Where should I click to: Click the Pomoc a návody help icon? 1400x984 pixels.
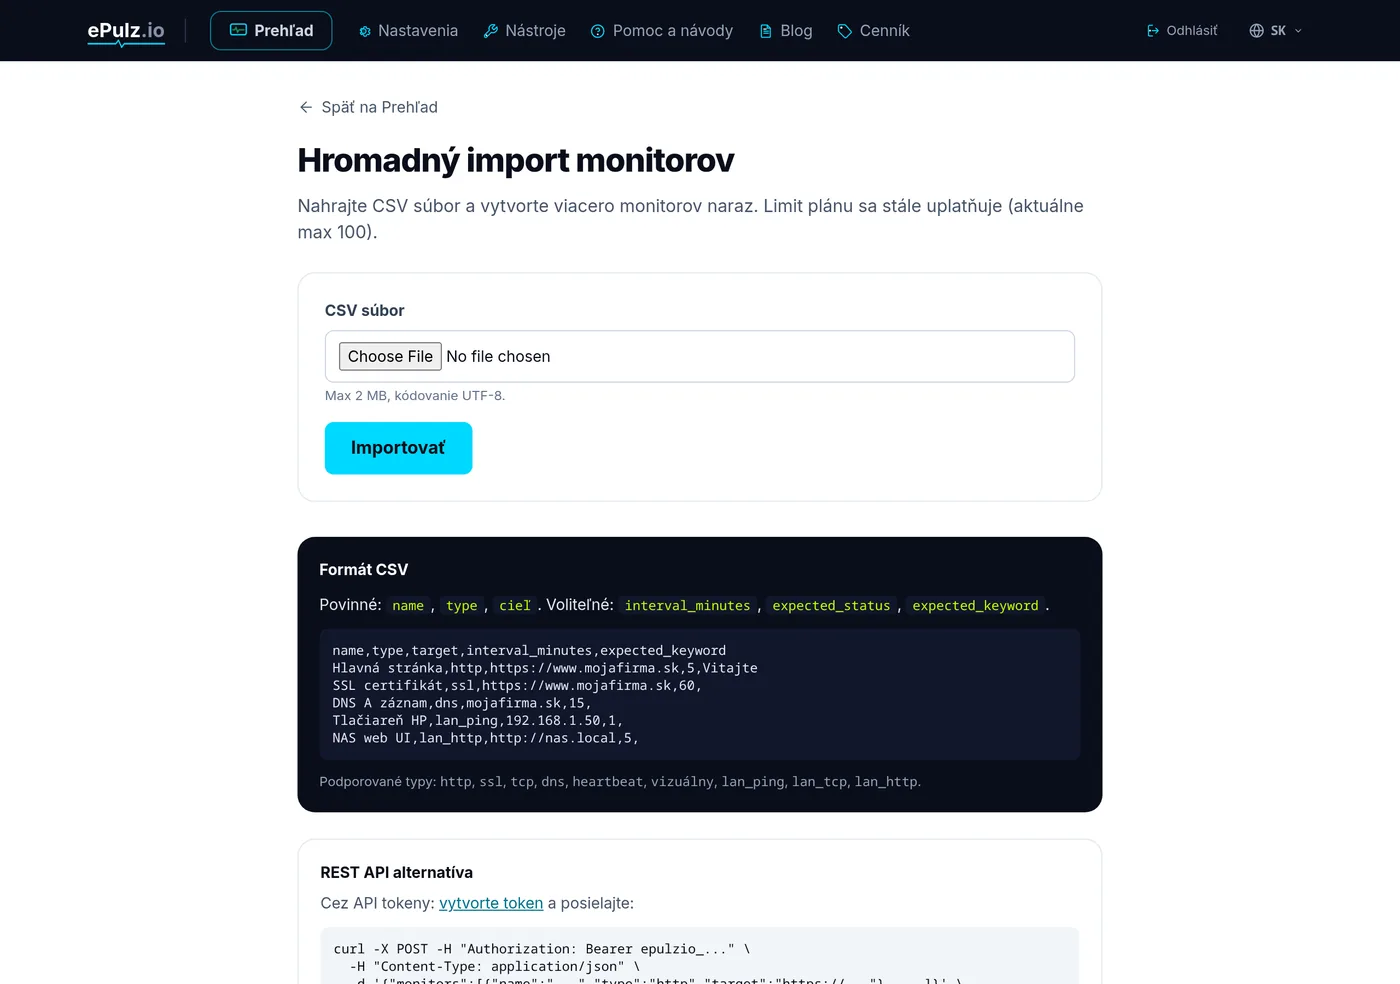pos(598,31)
